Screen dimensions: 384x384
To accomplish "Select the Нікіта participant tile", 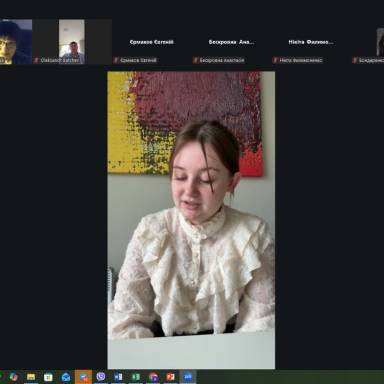I will (311, 42).
